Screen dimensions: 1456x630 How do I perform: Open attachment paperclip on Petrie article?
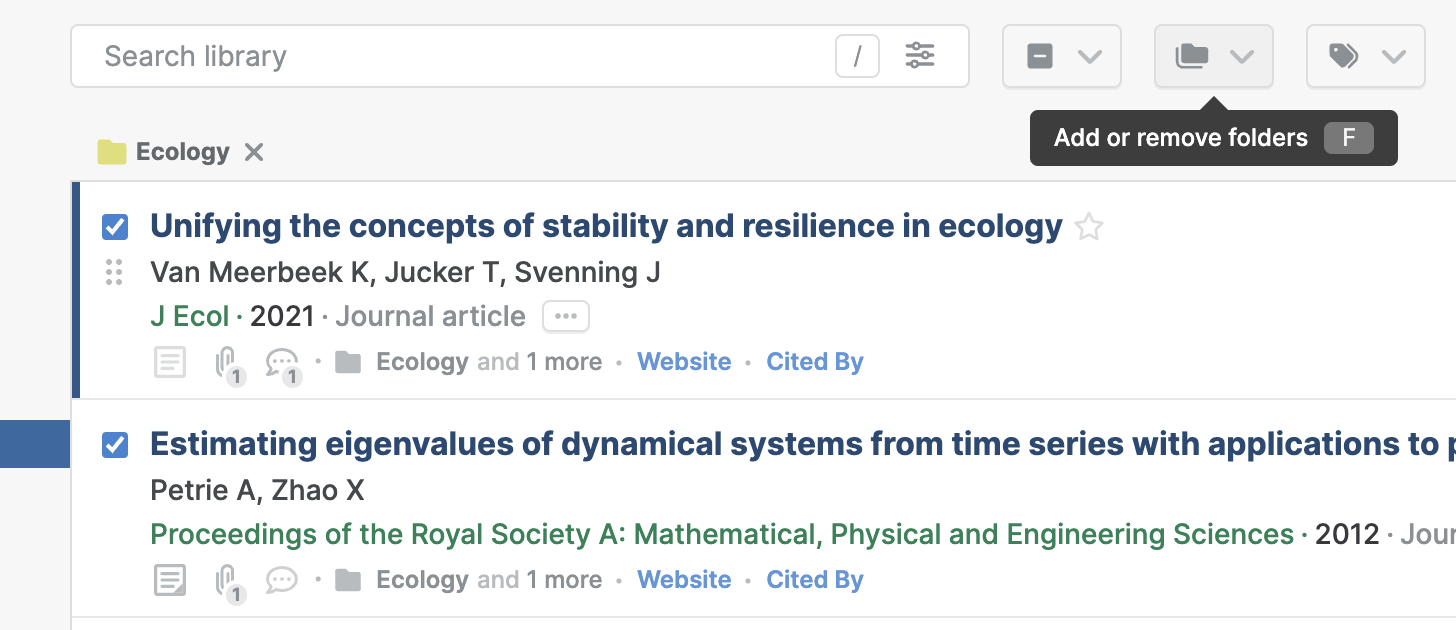(229, 582)
